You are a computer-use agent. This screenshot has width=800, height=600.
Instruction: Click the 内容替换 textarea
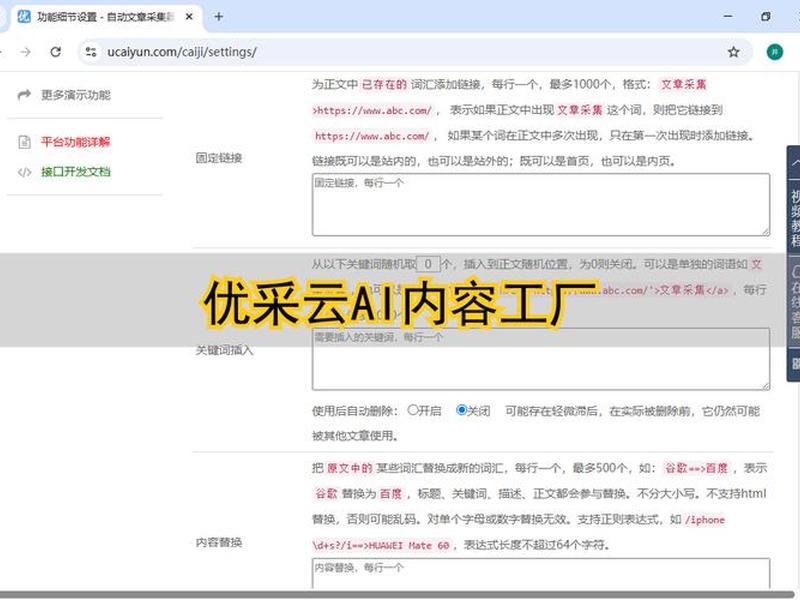[541, 574]
